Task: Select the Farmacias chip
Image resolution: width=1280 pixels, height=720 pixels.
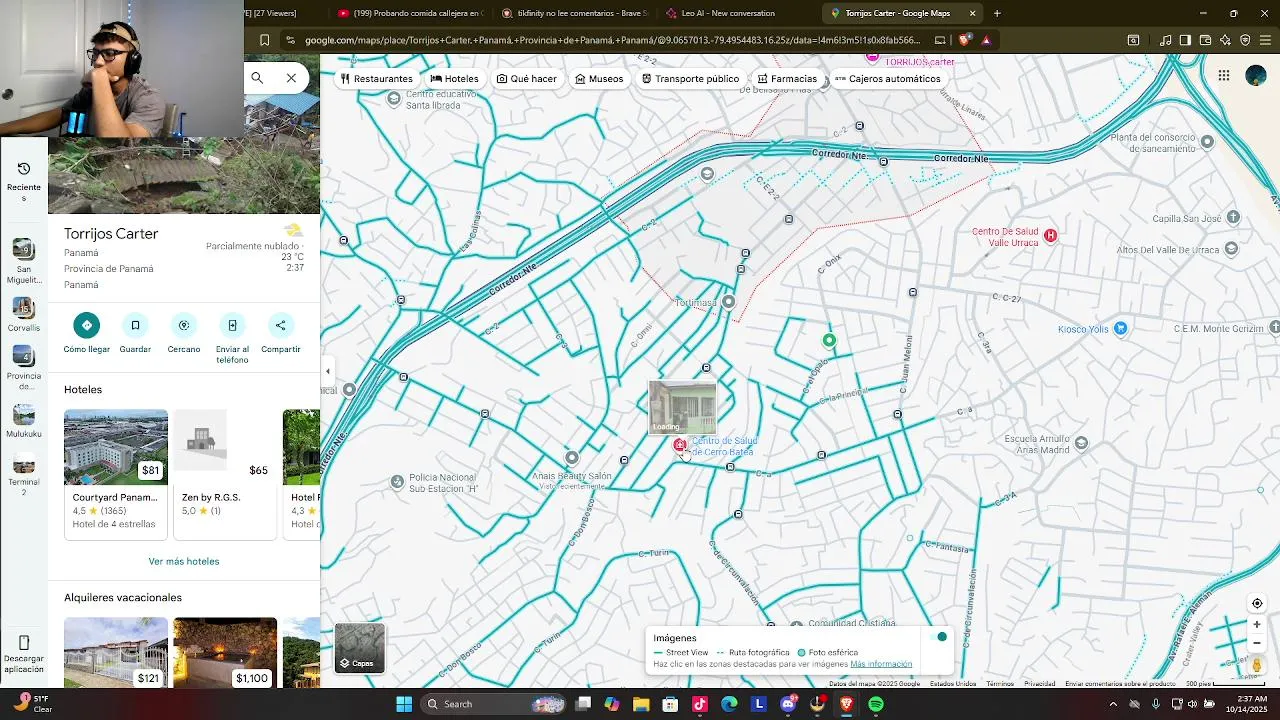Action: [x=788, y=79]
